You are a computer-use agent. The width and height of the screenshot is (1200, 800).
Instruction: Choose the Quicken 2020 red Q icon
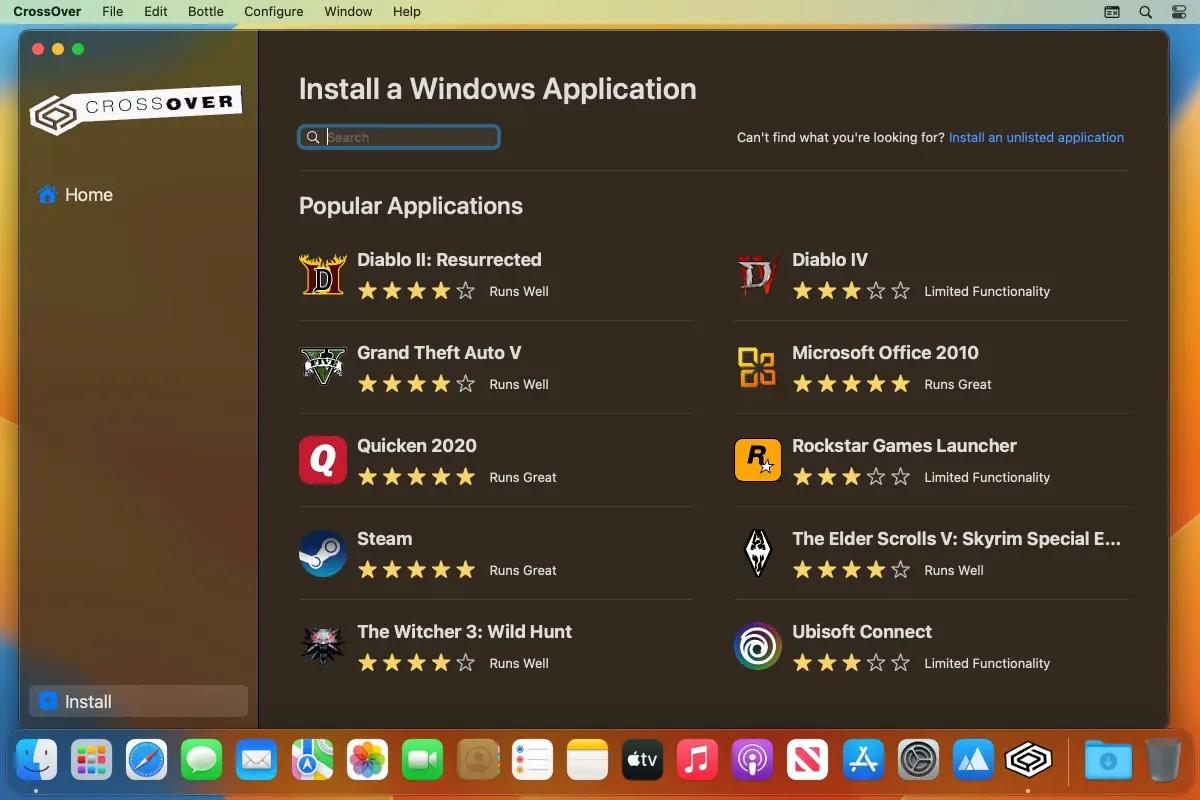click(323, 460)
